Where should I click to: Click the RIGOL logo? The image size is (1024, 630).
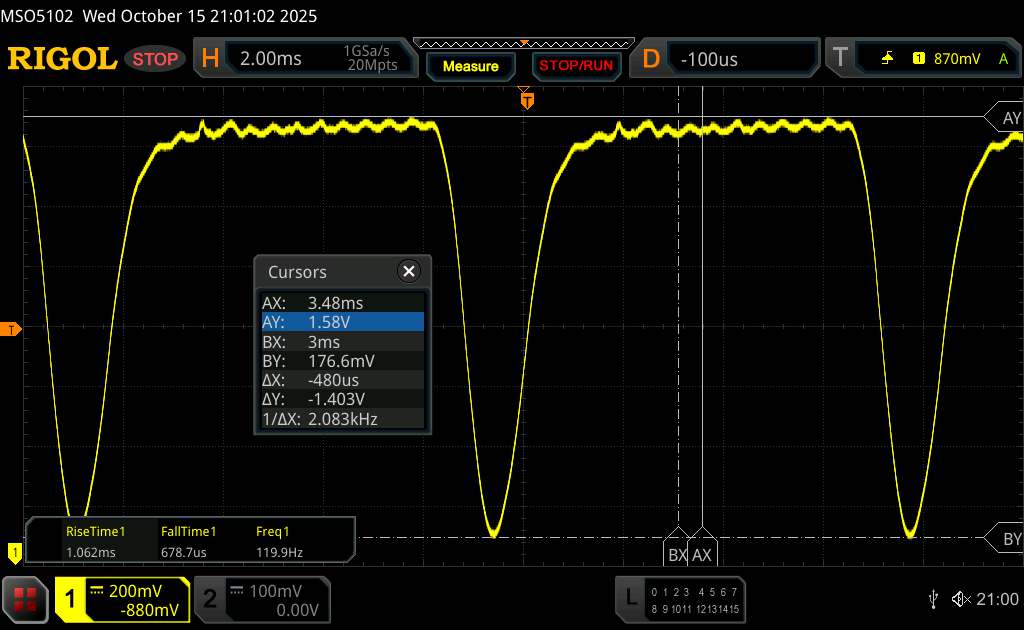coord(62,59)
